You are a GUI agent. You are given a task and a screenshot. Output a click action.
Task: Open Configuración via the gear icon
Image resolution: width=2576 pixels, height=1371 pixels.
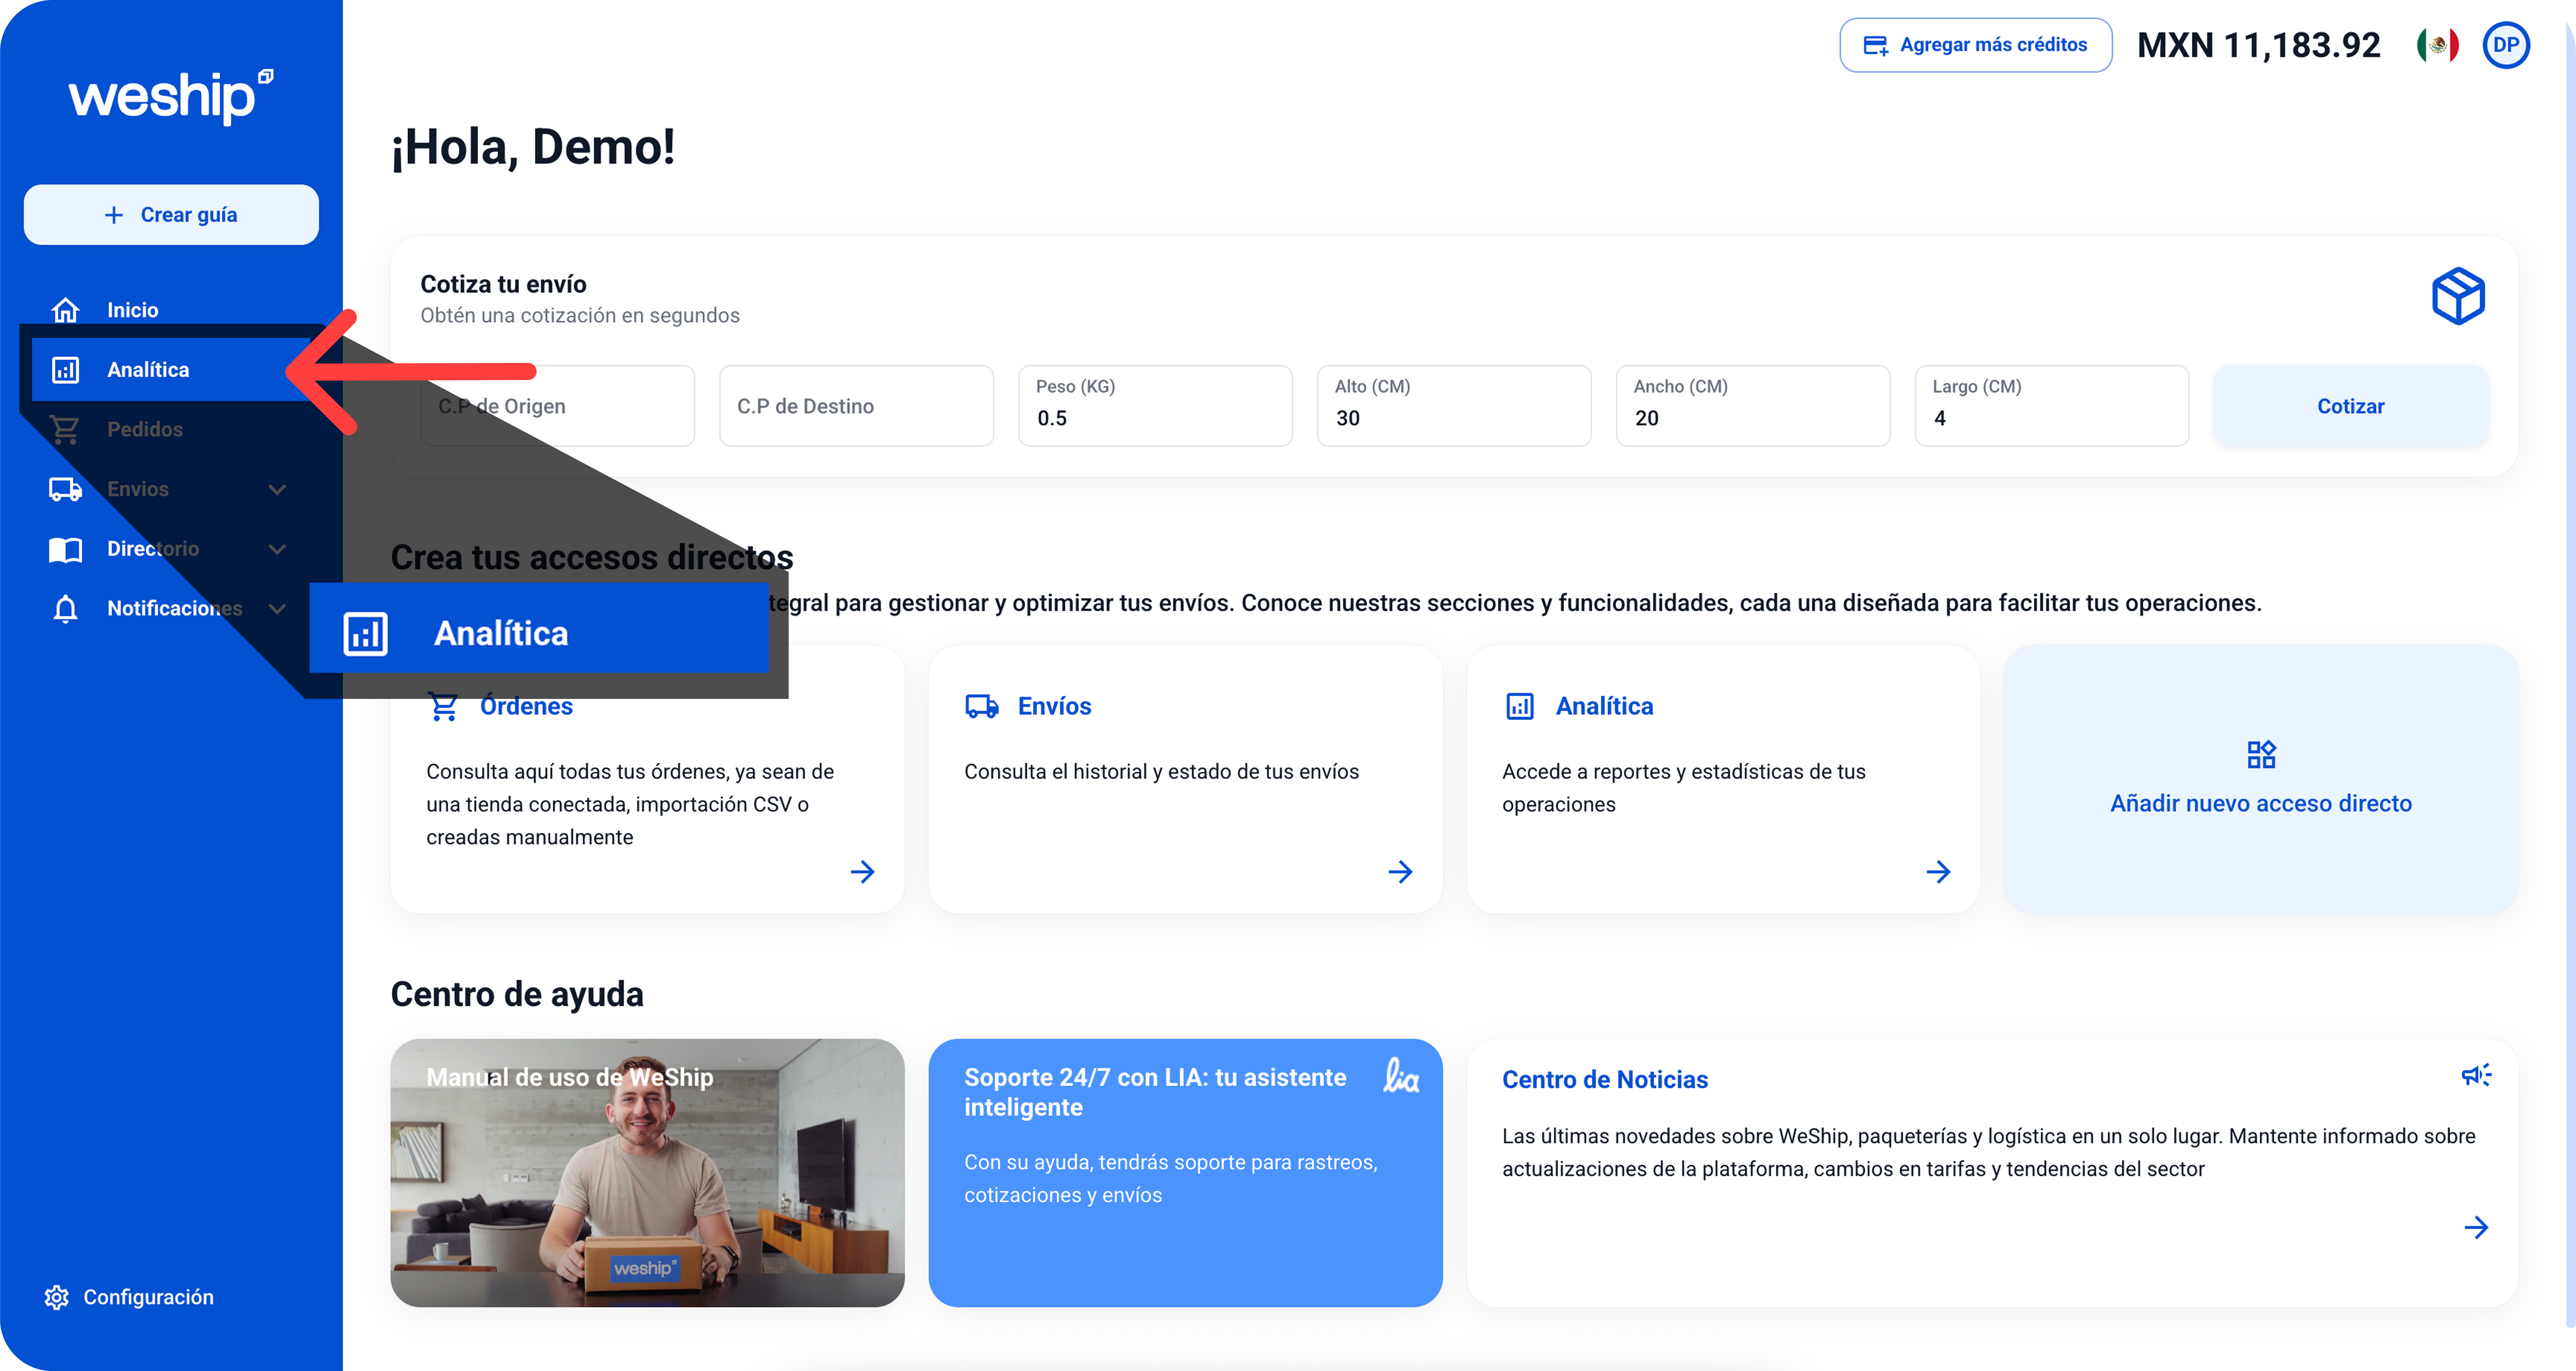click(57, 1297)
